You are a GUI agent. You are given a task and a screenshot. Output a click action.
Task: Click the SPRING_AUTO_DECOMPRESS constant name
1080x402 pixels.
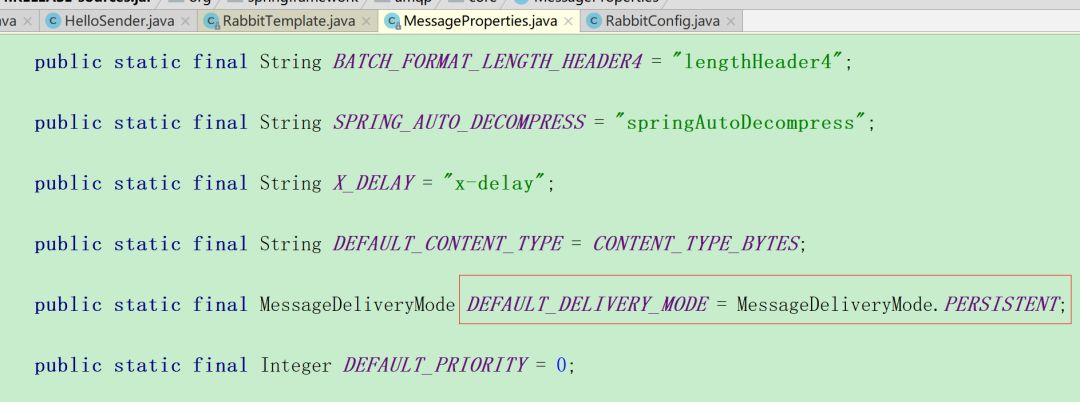click(459, 123)
